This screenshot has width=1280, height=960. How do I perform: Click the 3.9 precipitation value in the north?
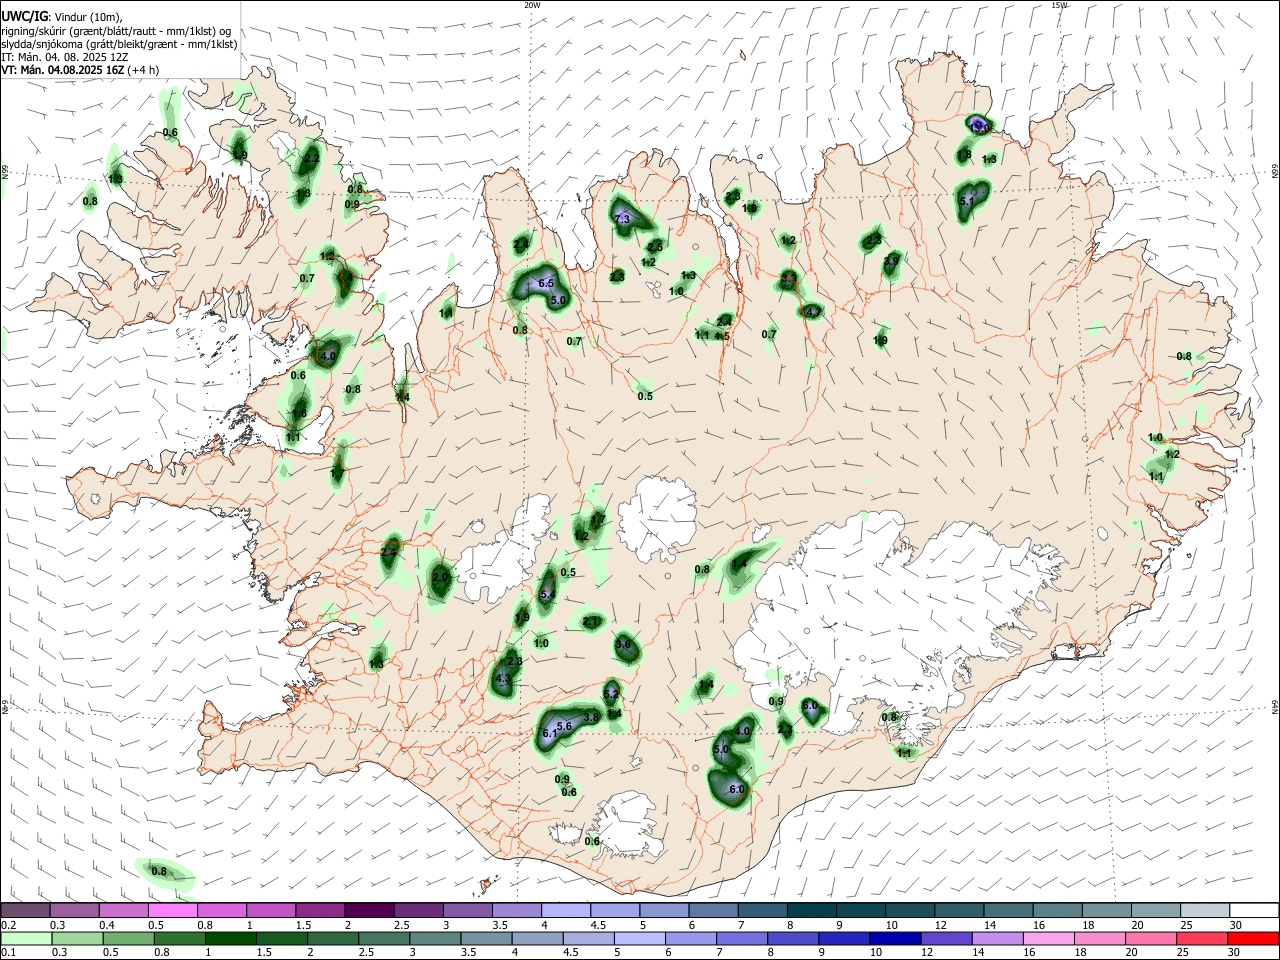click(x=891, y=261)
